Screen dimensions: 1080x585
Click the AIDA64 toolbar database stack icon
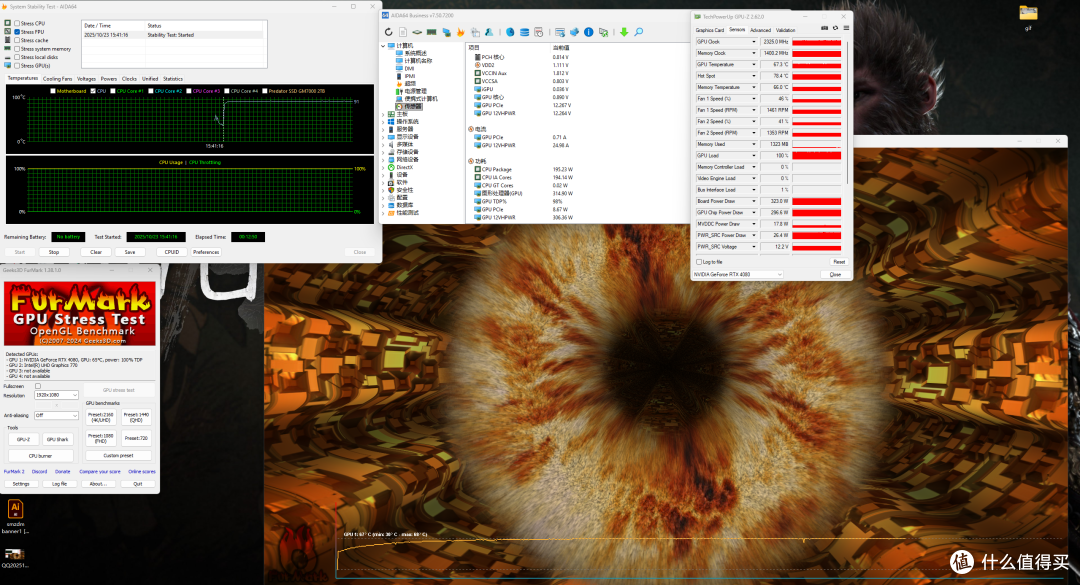[524, 32]
